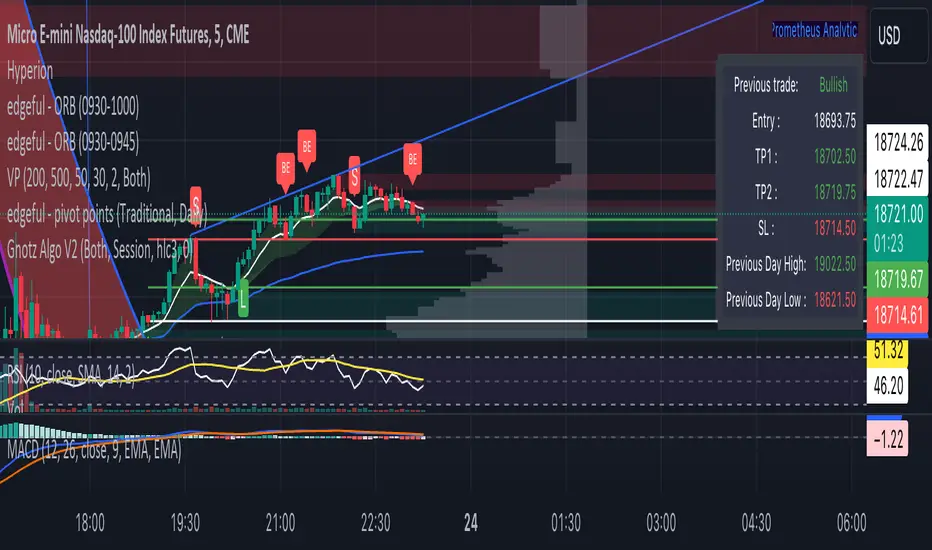Click the 18724.26 price label
Screen dimensions: 932x550
898,142
